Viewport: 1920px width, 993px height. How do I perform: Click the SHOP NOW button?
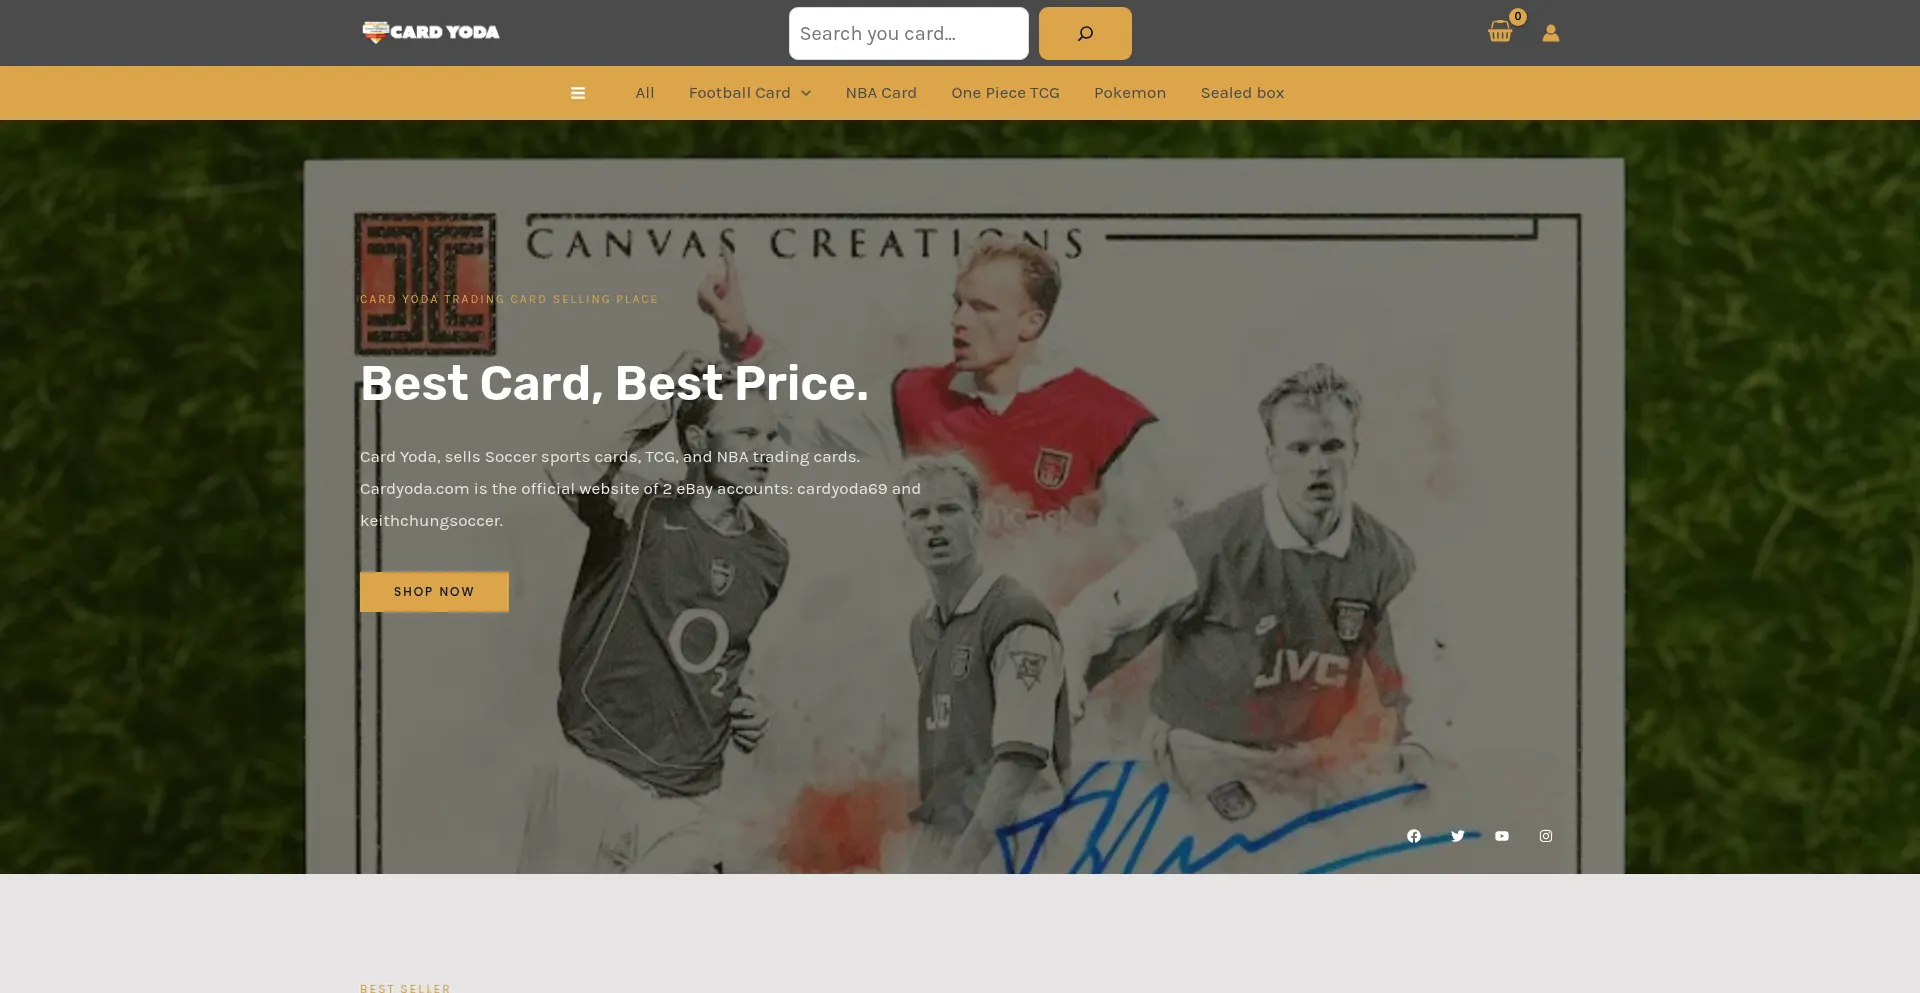pyautogui.click(x=434, y=592)
